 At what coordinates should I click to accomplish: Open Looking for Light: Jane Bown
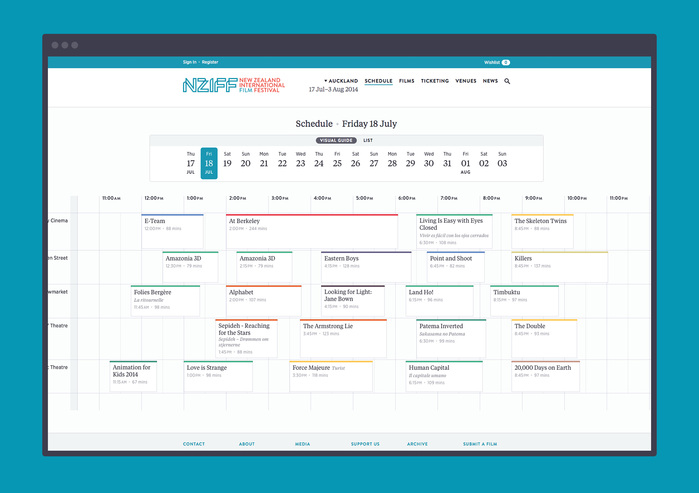353,300
